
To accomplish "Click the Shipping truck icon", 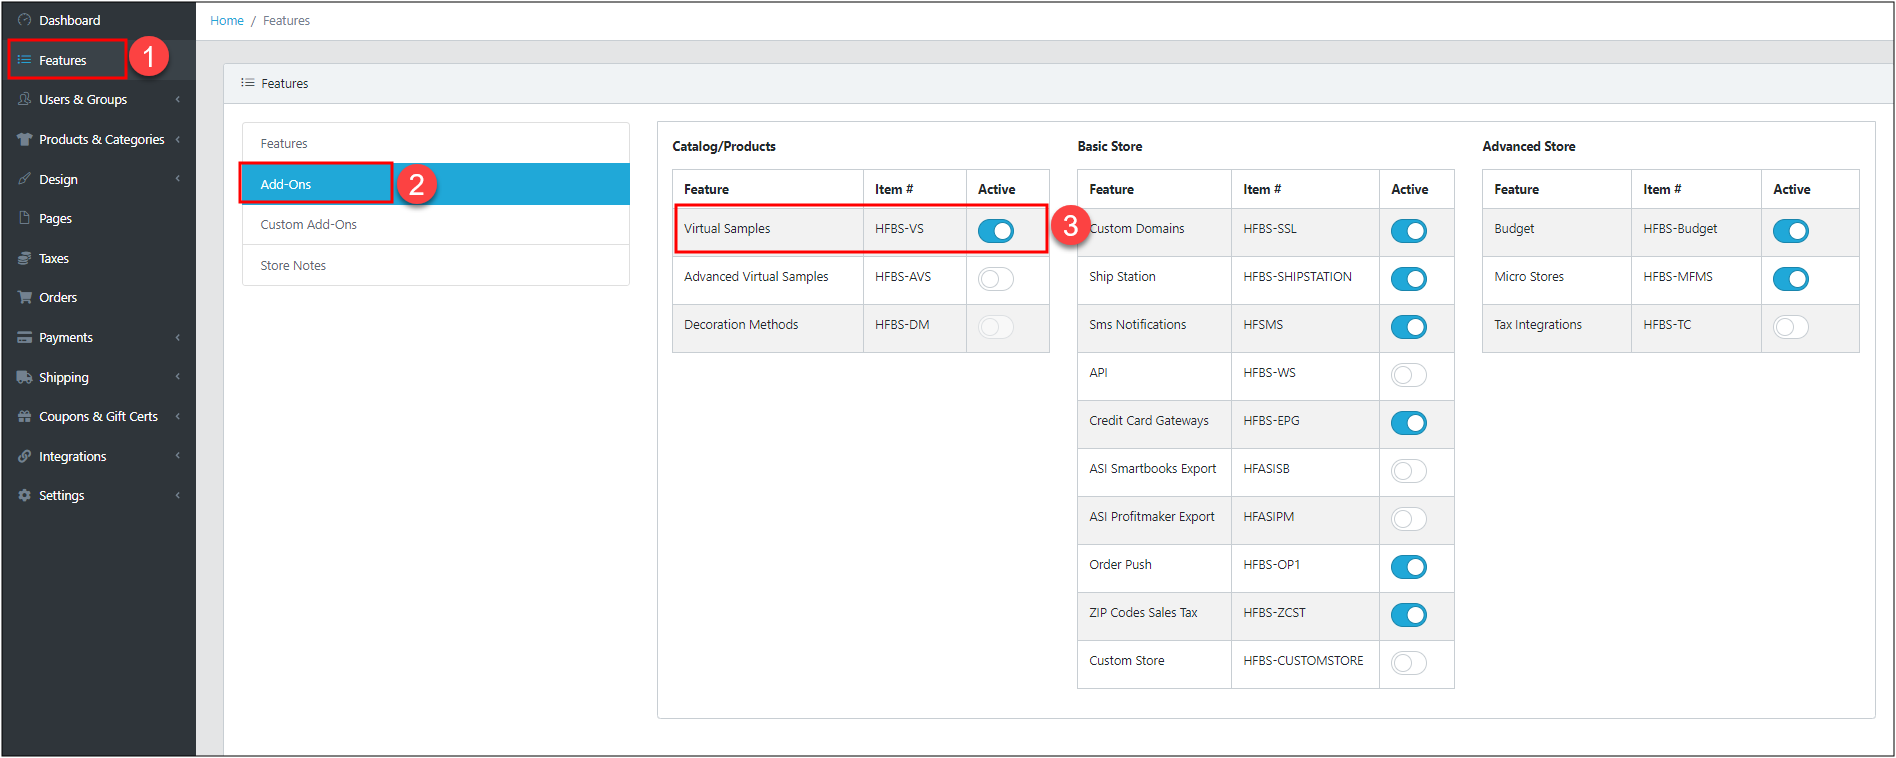I will coord(25,377).
